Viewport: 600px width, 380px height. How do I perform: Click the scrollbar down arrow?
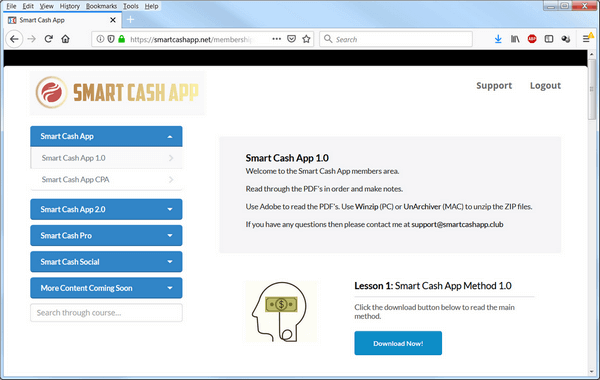tap(592, 371)
